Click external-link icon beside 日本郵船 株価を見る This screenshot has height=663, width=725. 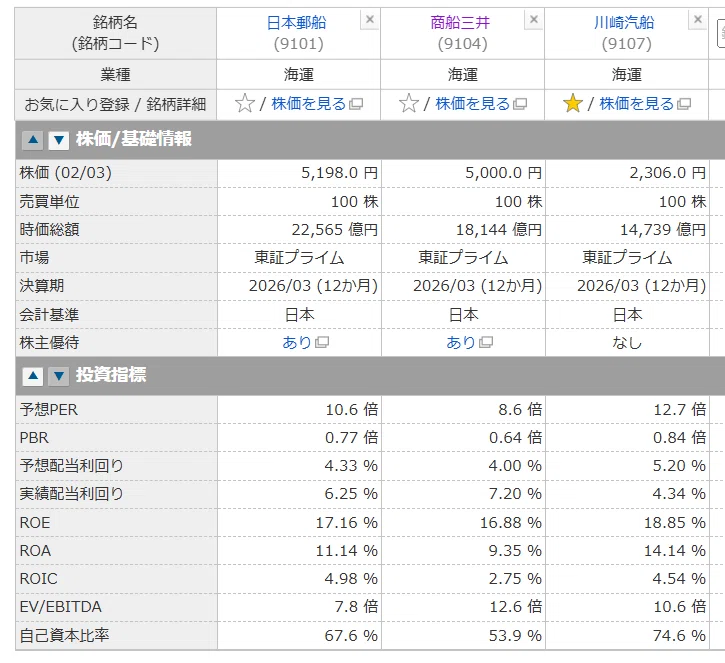(x=356, y=104)
